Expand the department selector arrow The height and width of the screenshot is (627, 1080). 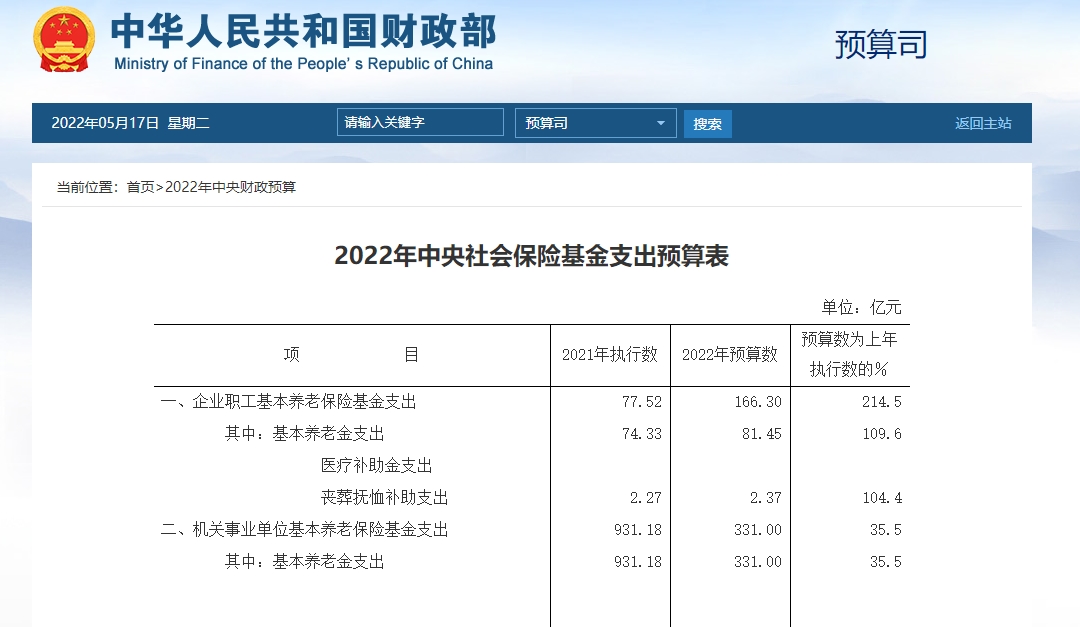[660, 122]
